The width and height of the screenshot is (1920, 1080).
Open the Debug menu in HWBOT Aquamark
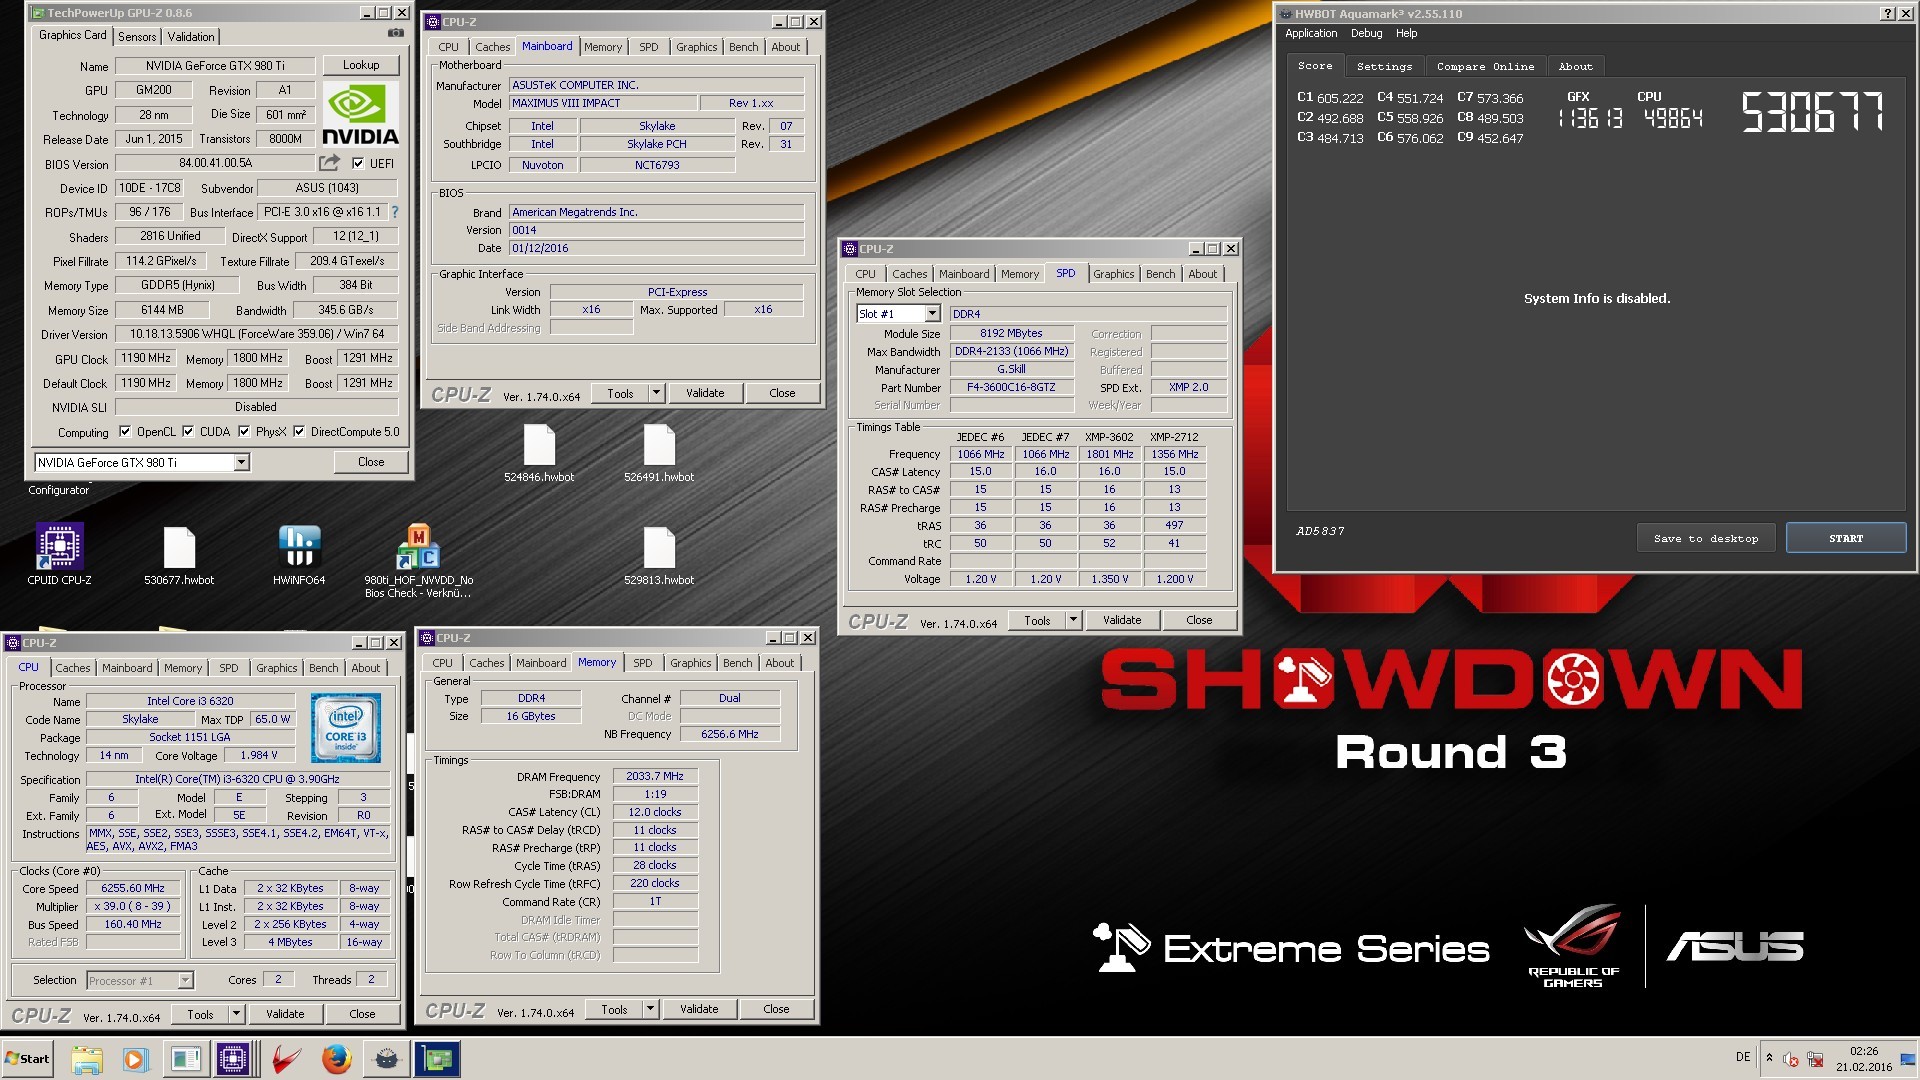[1366, 33]
